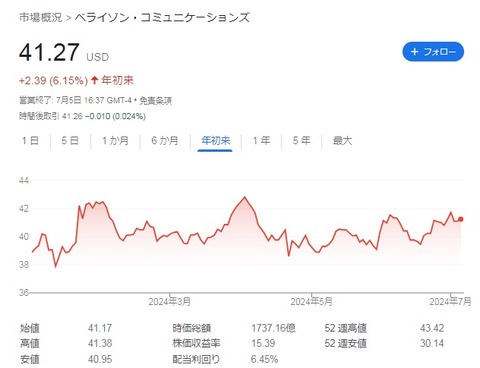Switch to the 6か月 range tab
This screenshot has width=480, height=368.
[165, 140]
